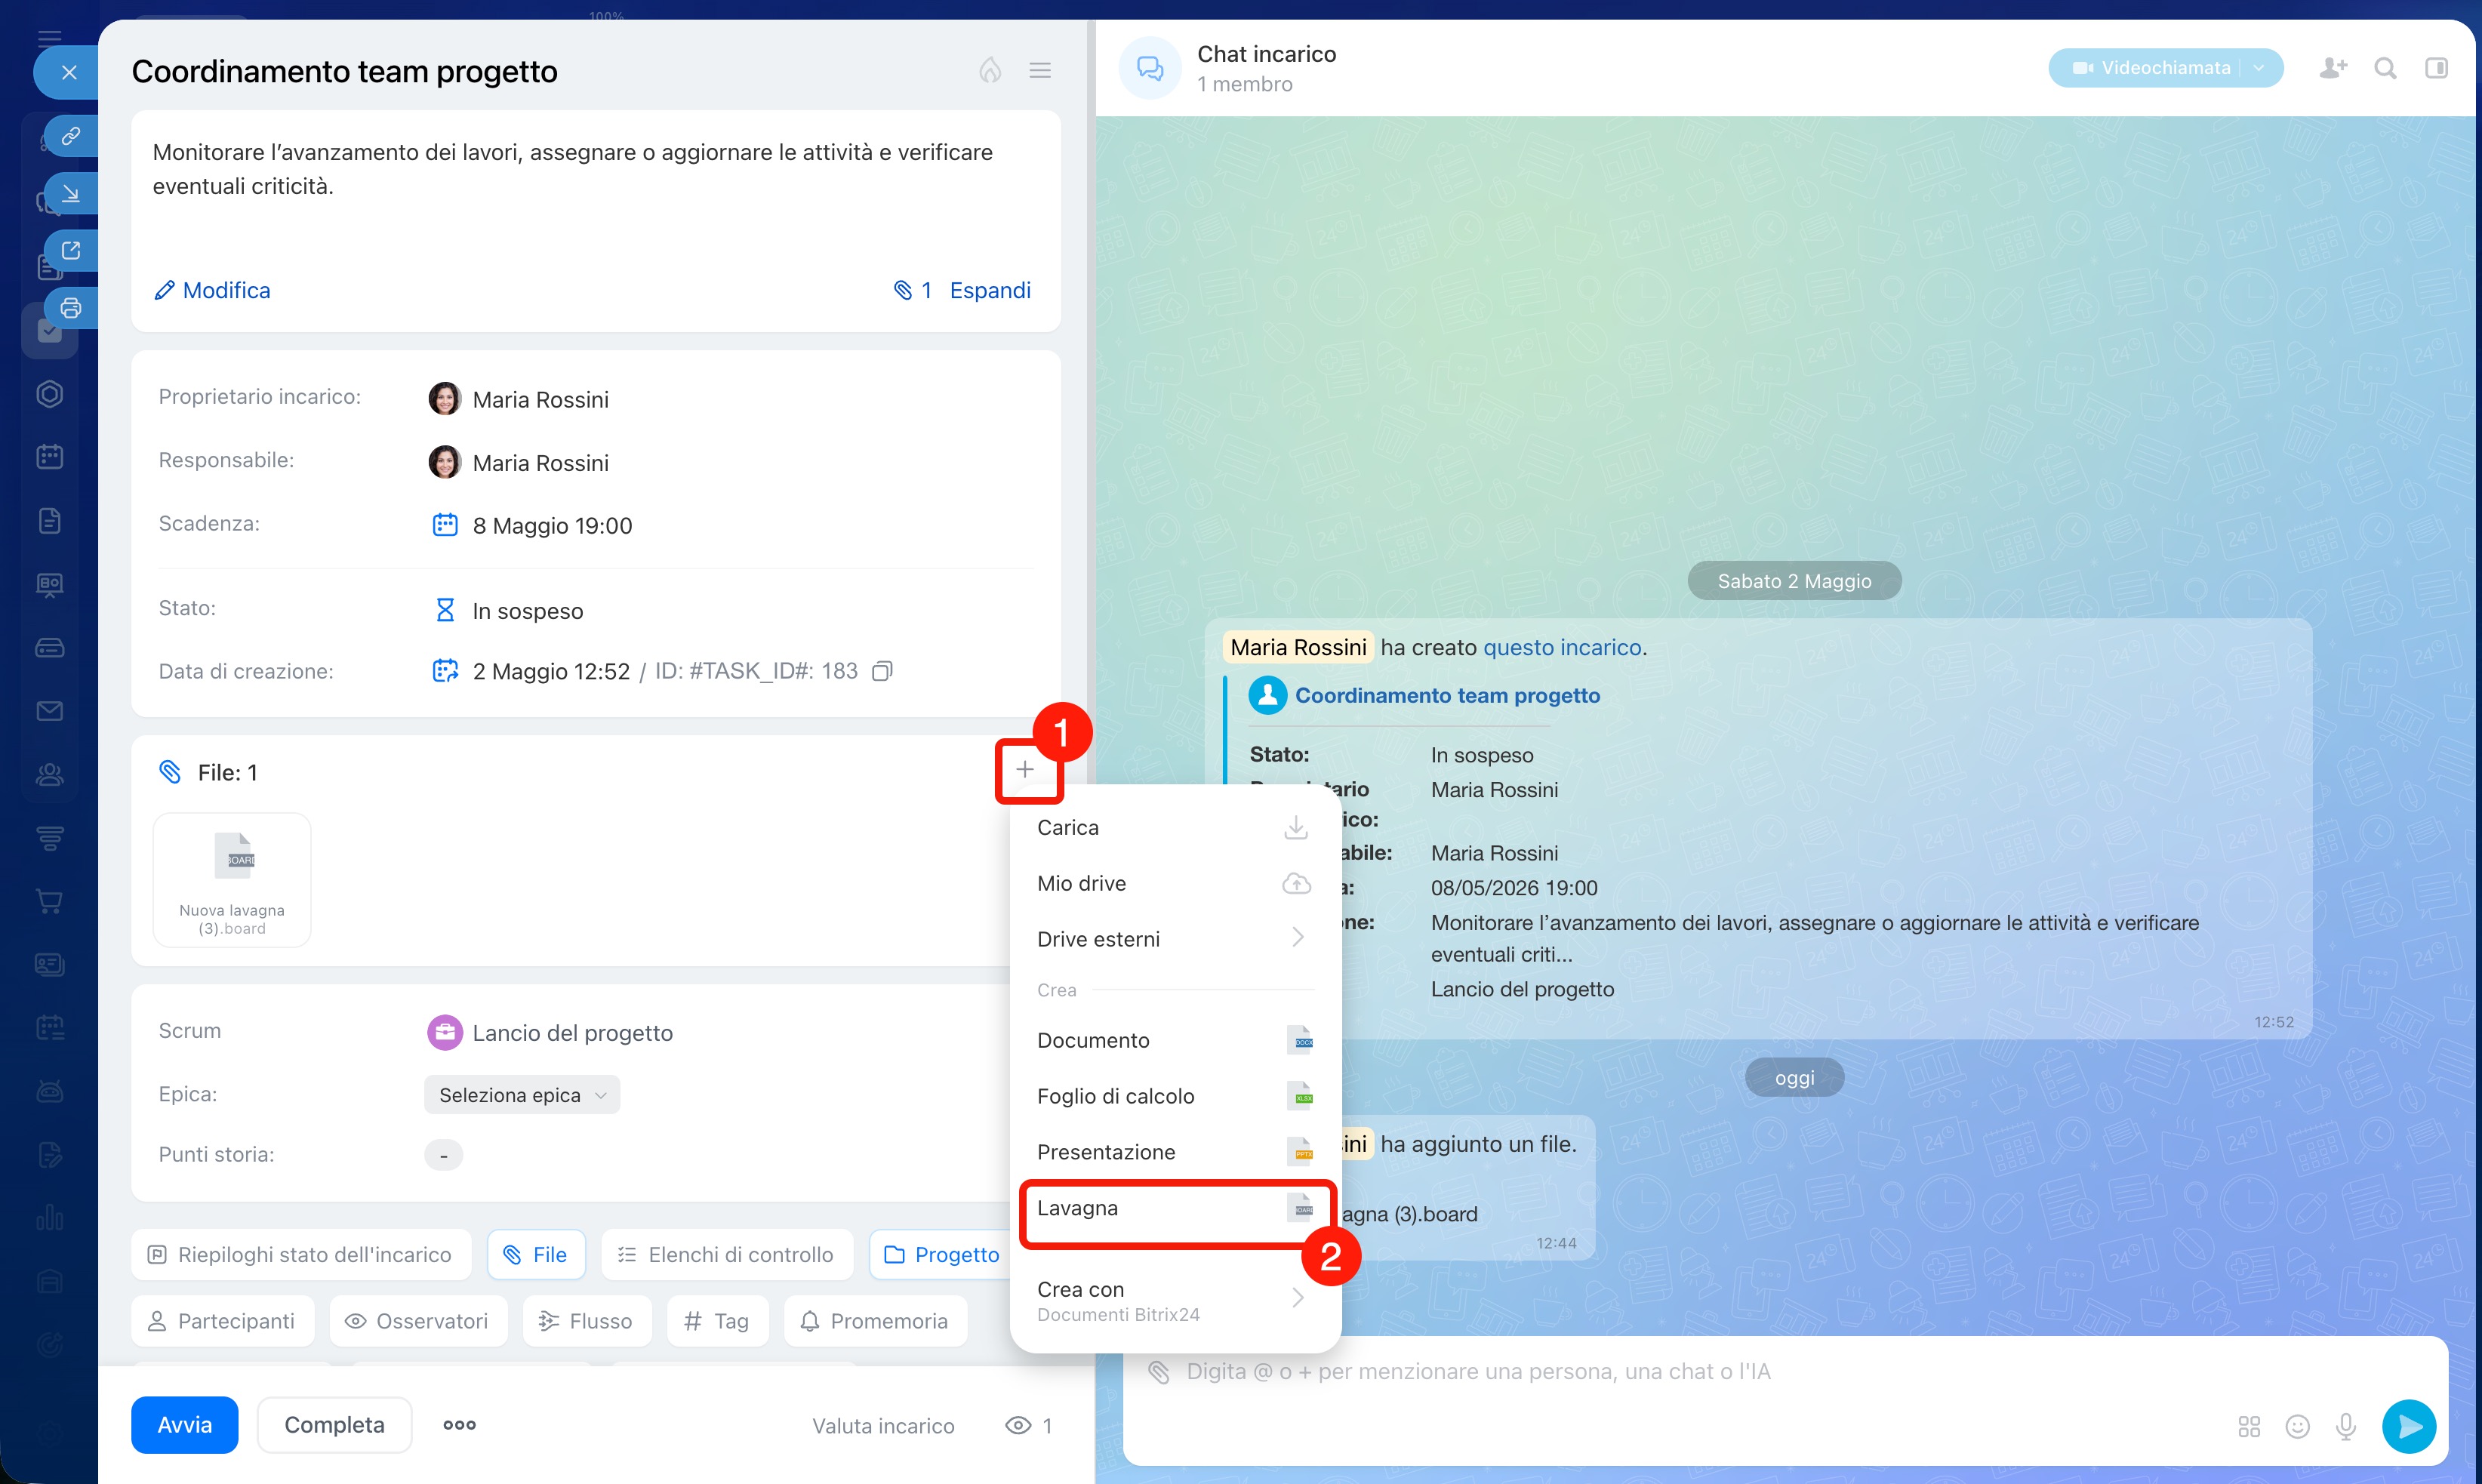Image resolution: width=2482 pixels, height=1484 pixels.
Task: Search in the chat with the magnifier
Action: (x=2385, y=68)
